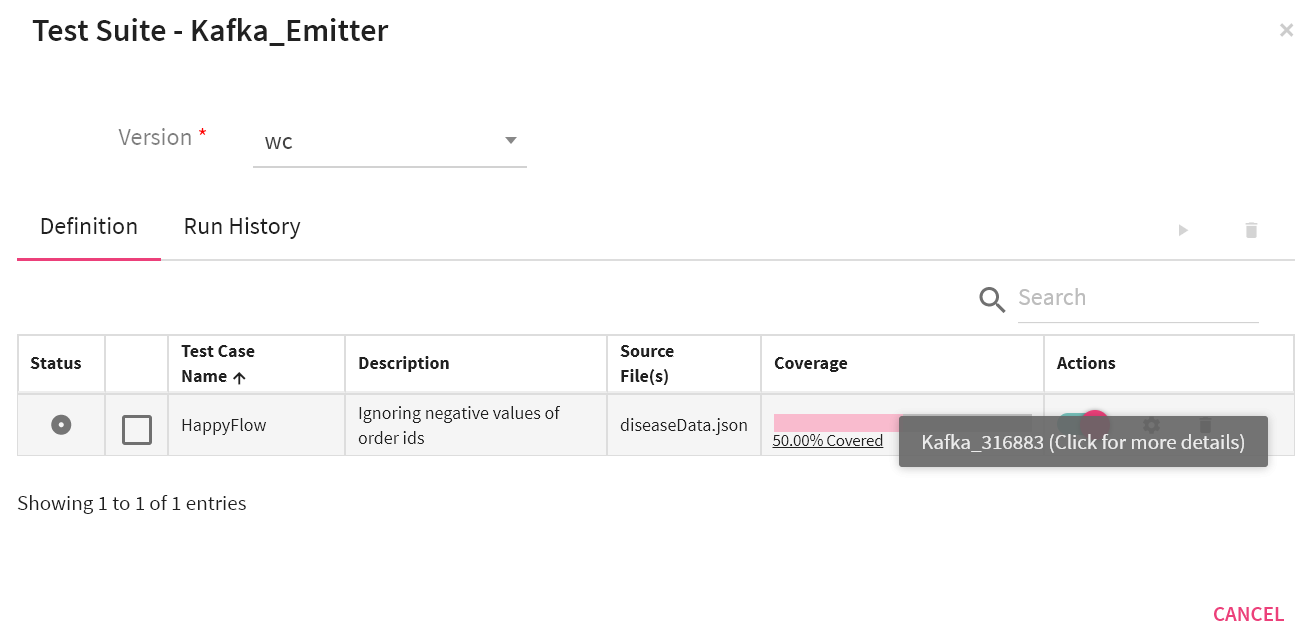This screenshot has width=1312, height=637.
Task: Expand the Version dropdown showing wc
Action: point(510,141)
